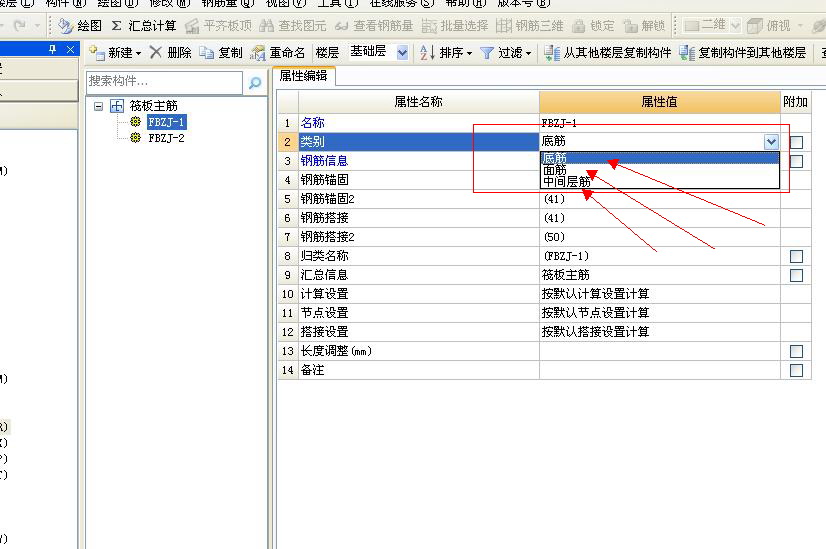Toggle 附加 checkbox for 类别 row
This screenshot has width=826, height=549.
point(796,142)
